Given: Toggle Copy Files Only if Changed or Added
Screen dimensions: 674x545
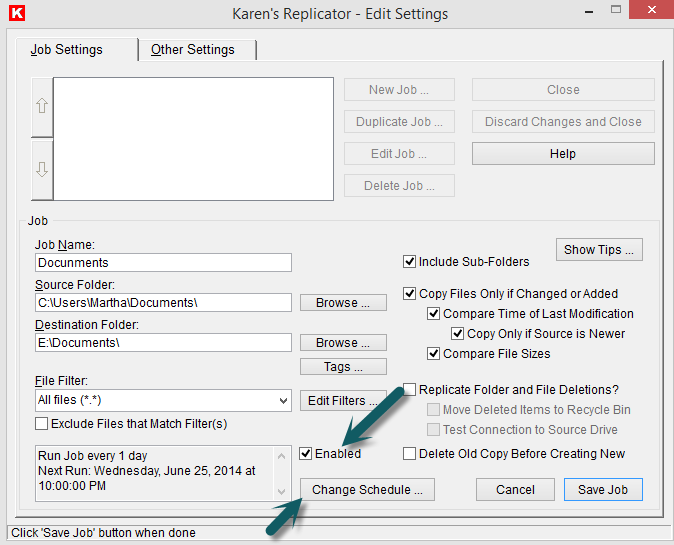Looking at the screenshot, I should click(409, 294).
